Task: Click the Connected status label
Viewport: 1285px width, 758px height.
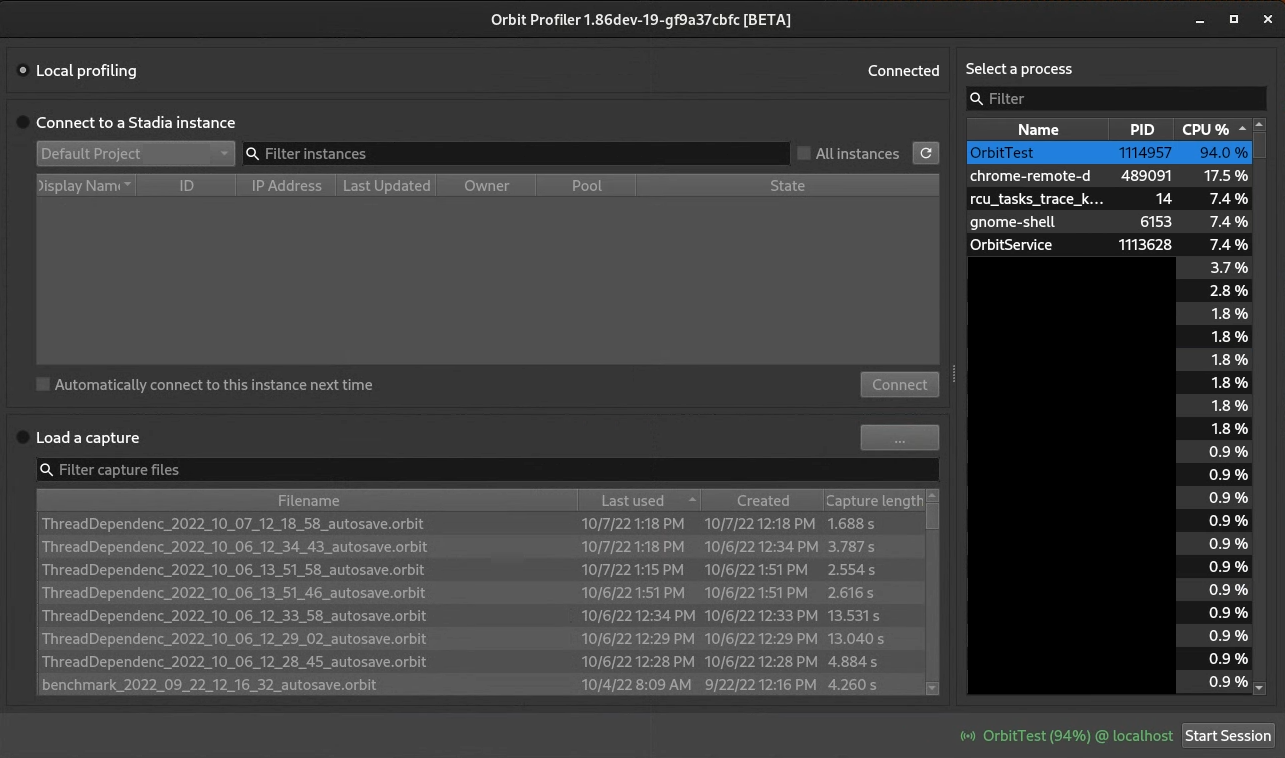Action: coord(904,71)
